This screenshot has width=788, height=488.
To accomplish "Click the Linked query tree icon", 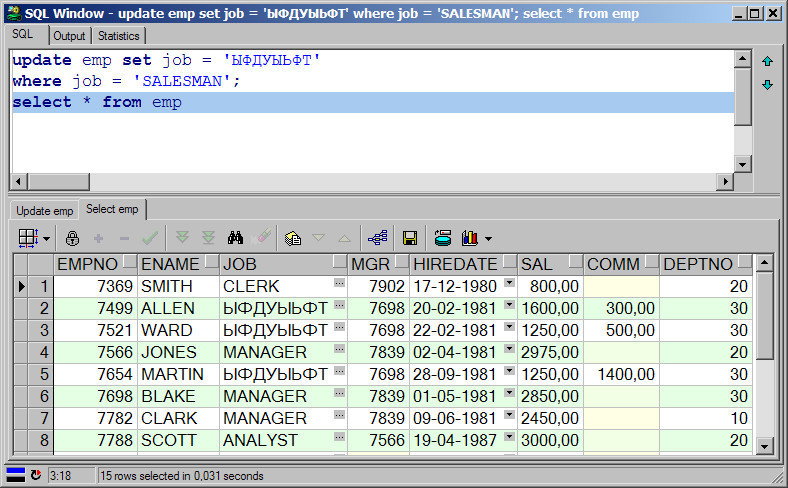I will pos(377,238).
